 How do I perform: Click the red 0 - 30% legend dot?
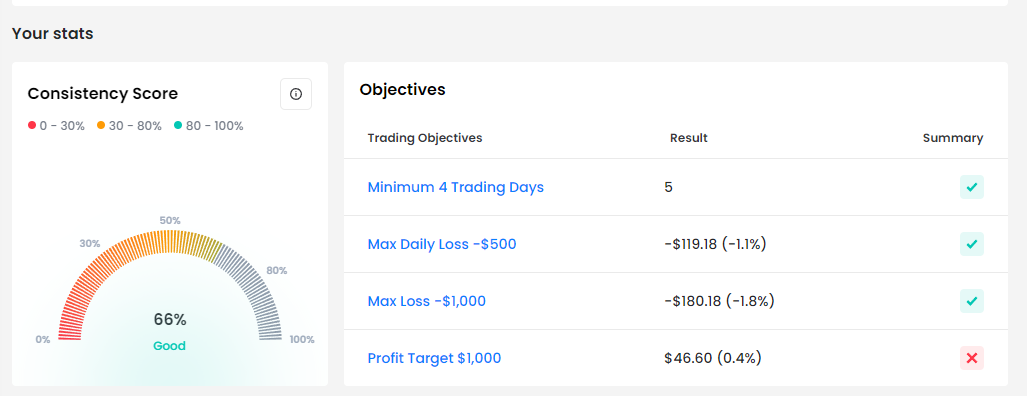[x=31, y=126]
